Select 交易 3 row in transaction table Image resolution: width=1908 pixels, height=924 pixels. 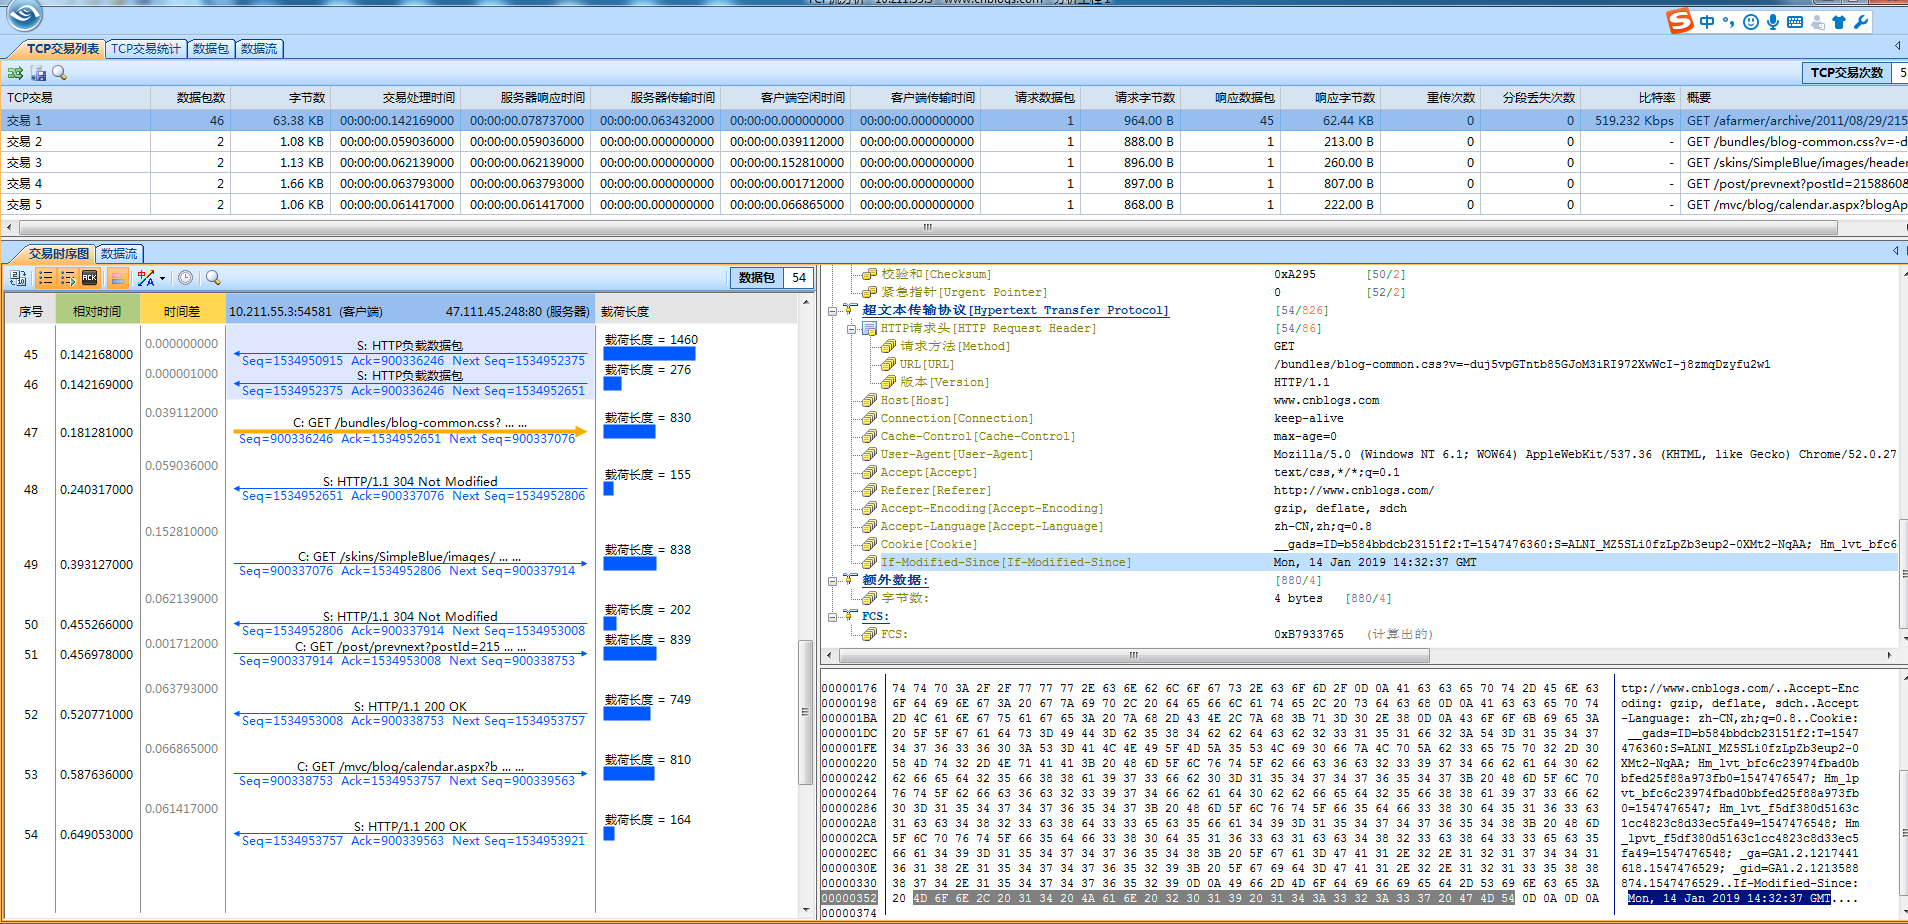[954, 162]
